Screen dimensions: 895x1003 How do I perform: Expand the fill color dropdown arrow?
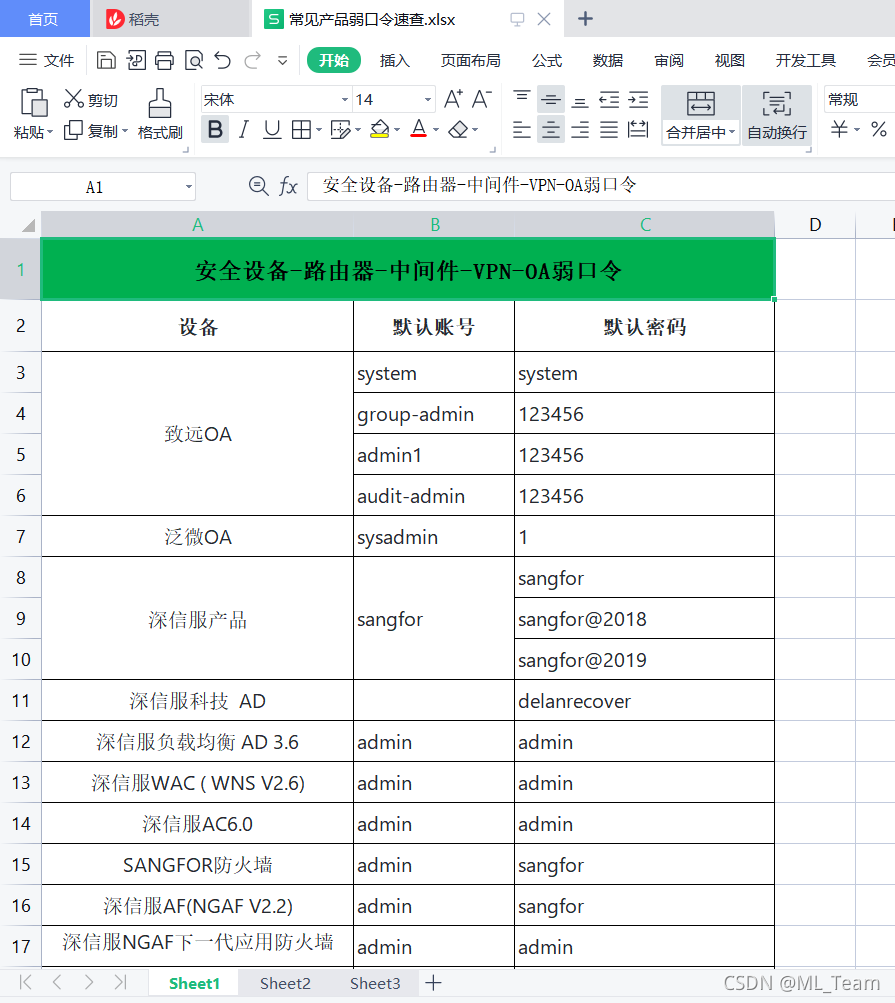pos(397,130)
